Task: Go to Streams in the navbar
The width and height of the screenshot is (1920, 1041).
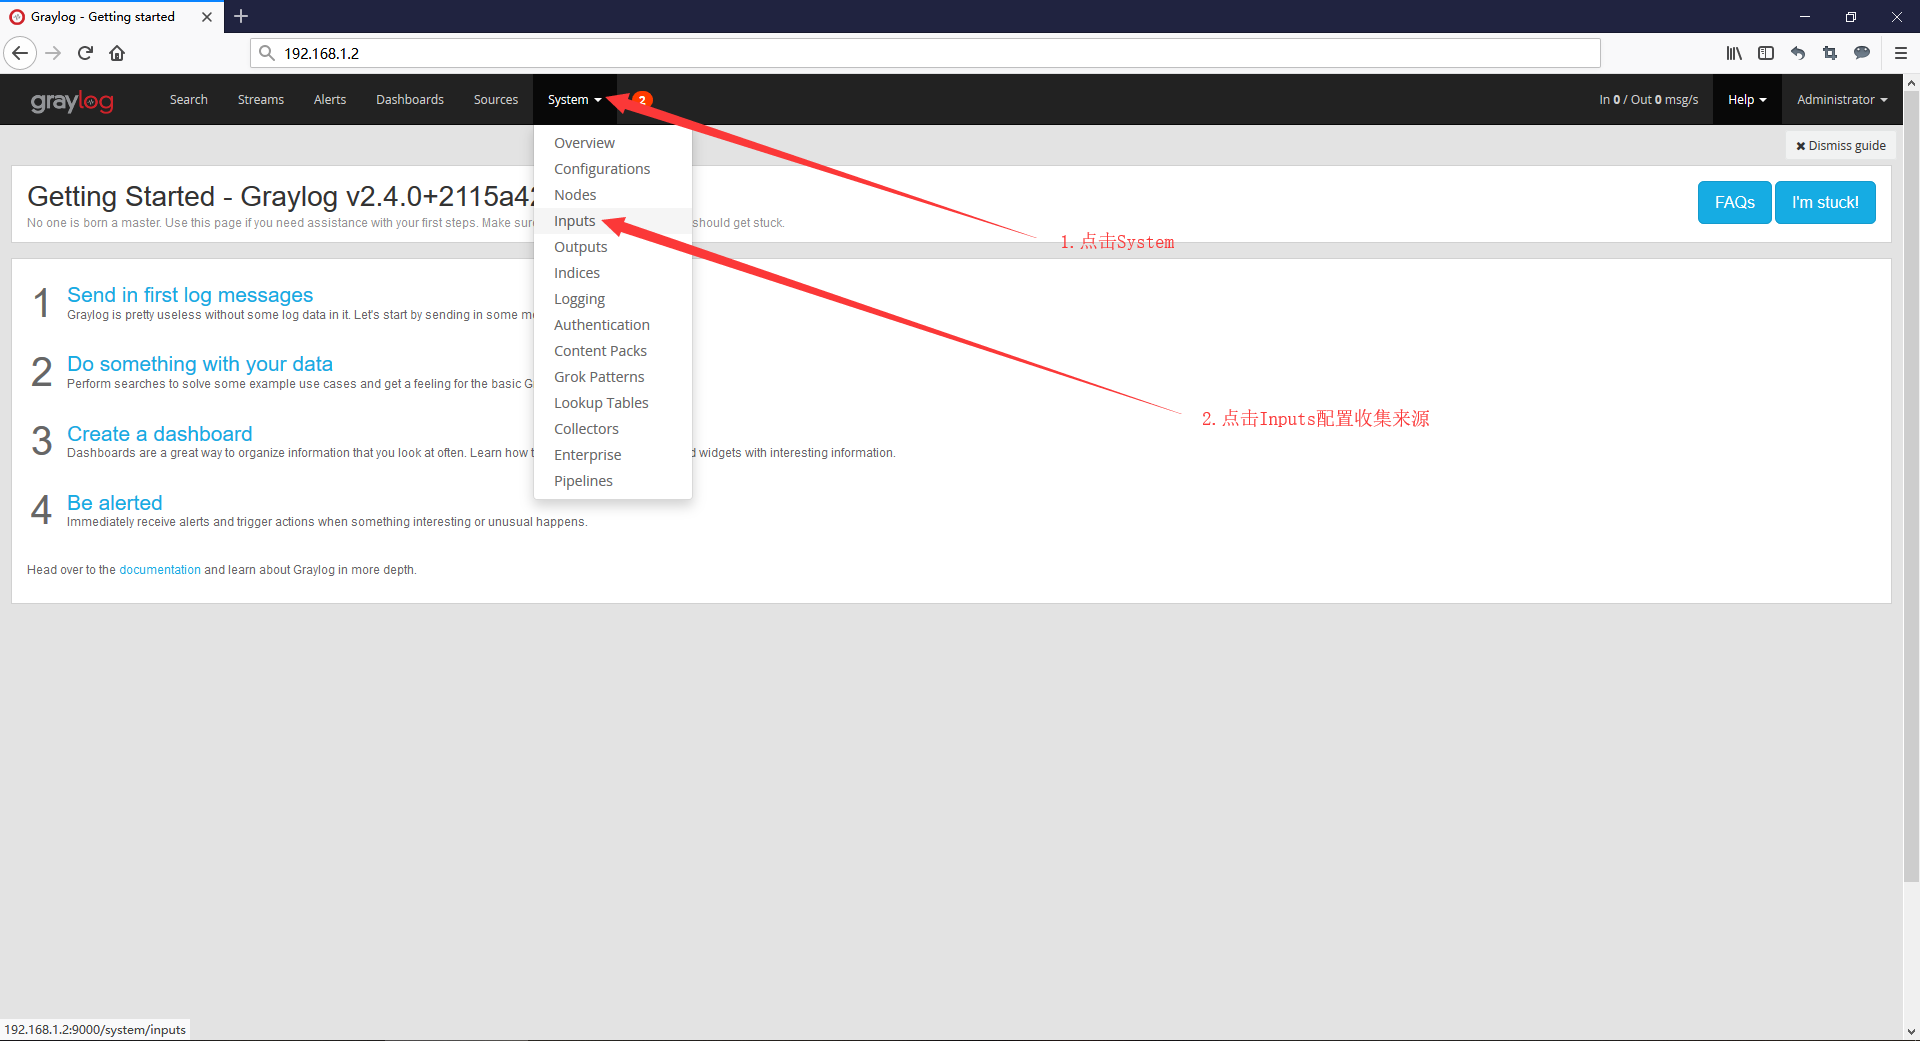Action: pyautogui.click(x=261, y=100)
